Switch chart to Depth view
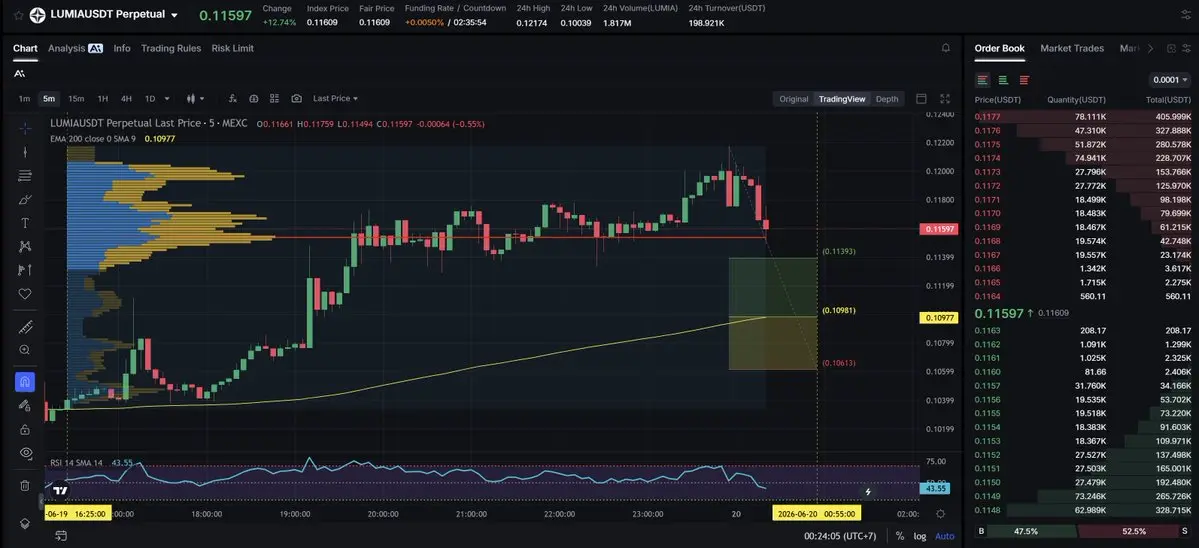Image resolution: width=1199 pixels, height=548 pixels. 887,99
